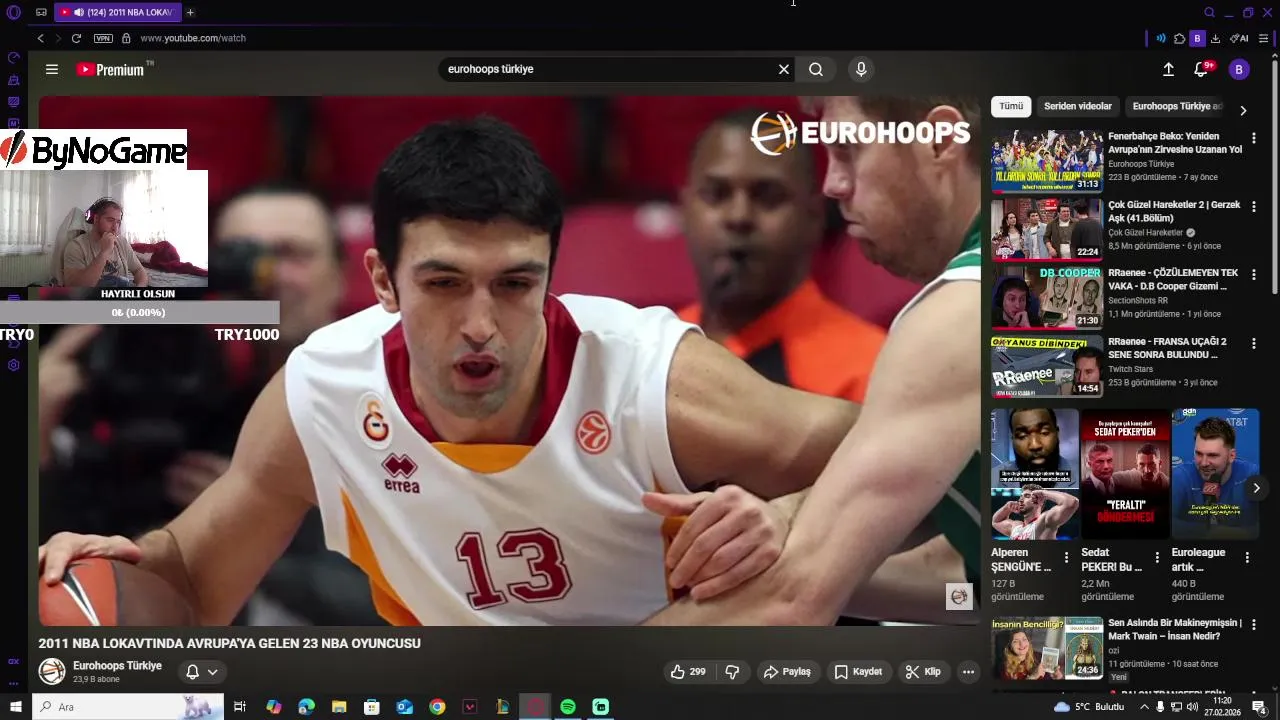Dislike the video
This screenshot has width=1280, height=720.
[x=732, y=672]
